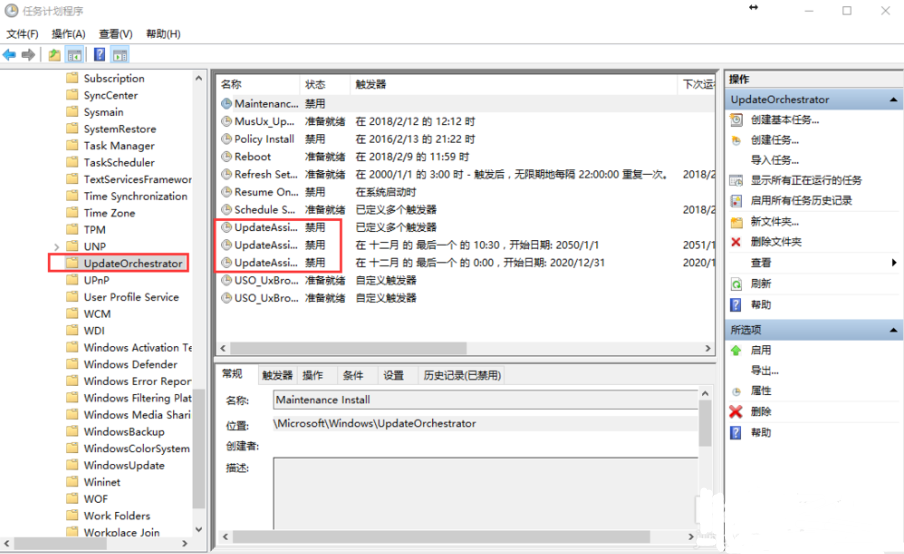The image size is (904, 554).
Task: Click the show running tasks icon
Action: 736,180
